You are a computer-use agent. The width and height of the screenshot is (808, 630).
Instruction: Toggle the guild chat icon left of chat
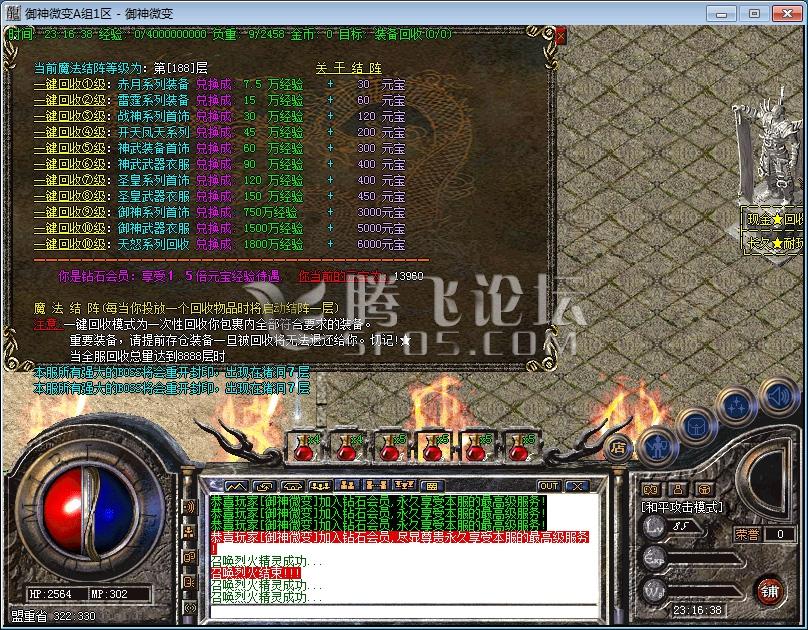(x=190, y=557)
